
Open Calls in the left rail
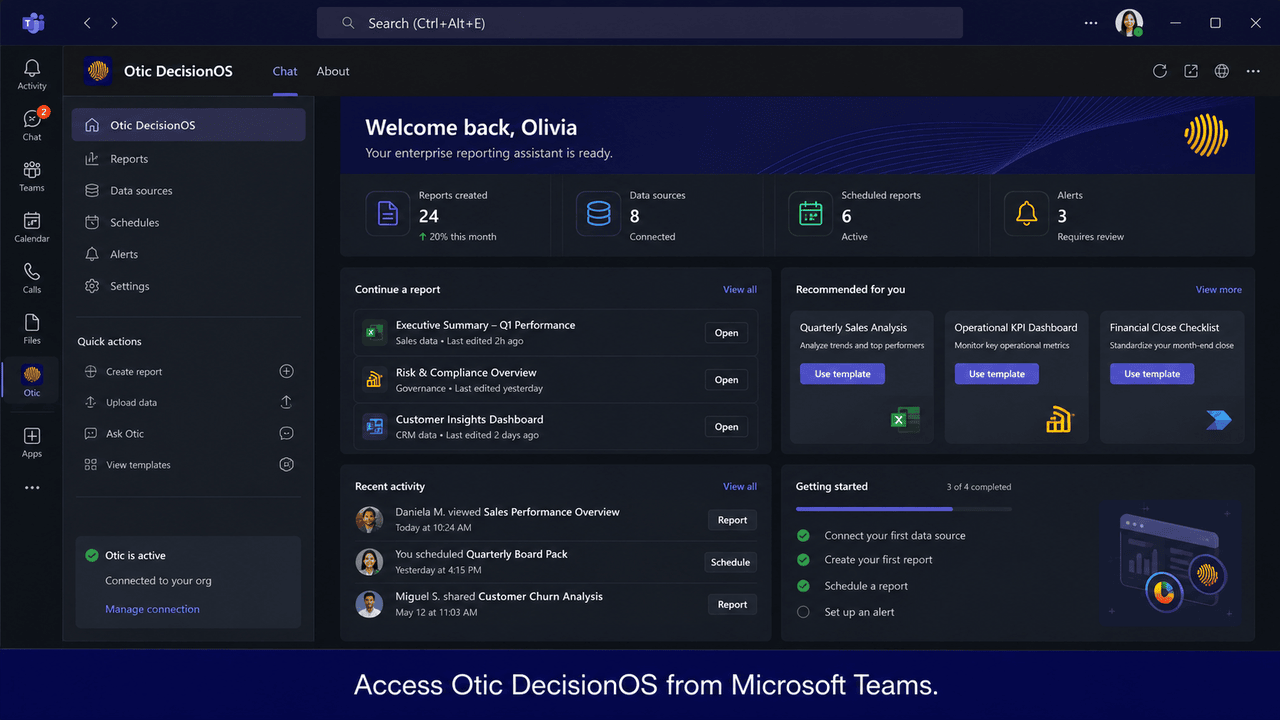[32, 278]
